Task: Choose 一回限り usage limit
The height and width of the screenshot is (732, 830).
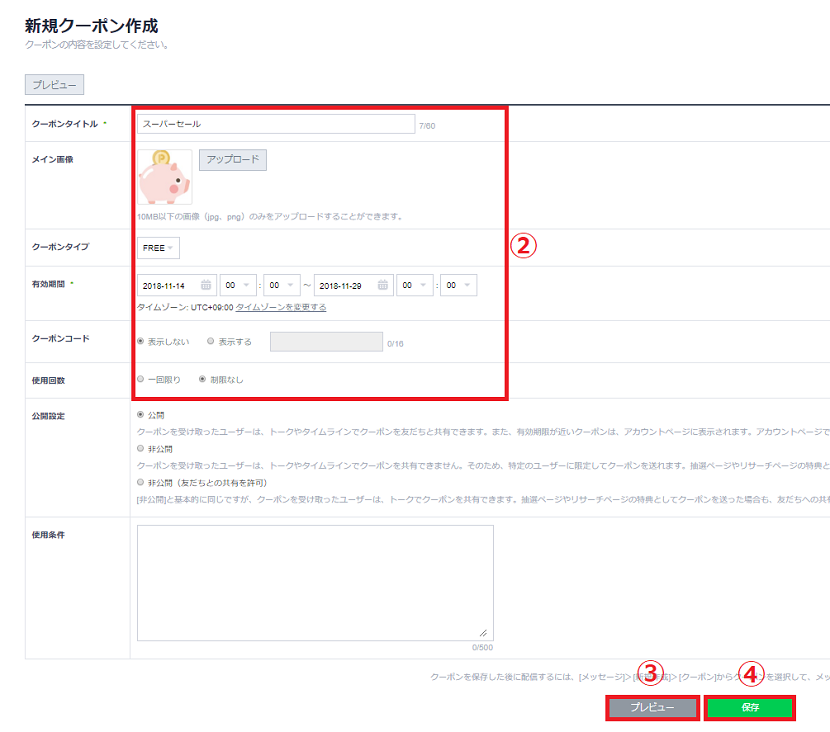Action: pos(141,379)
